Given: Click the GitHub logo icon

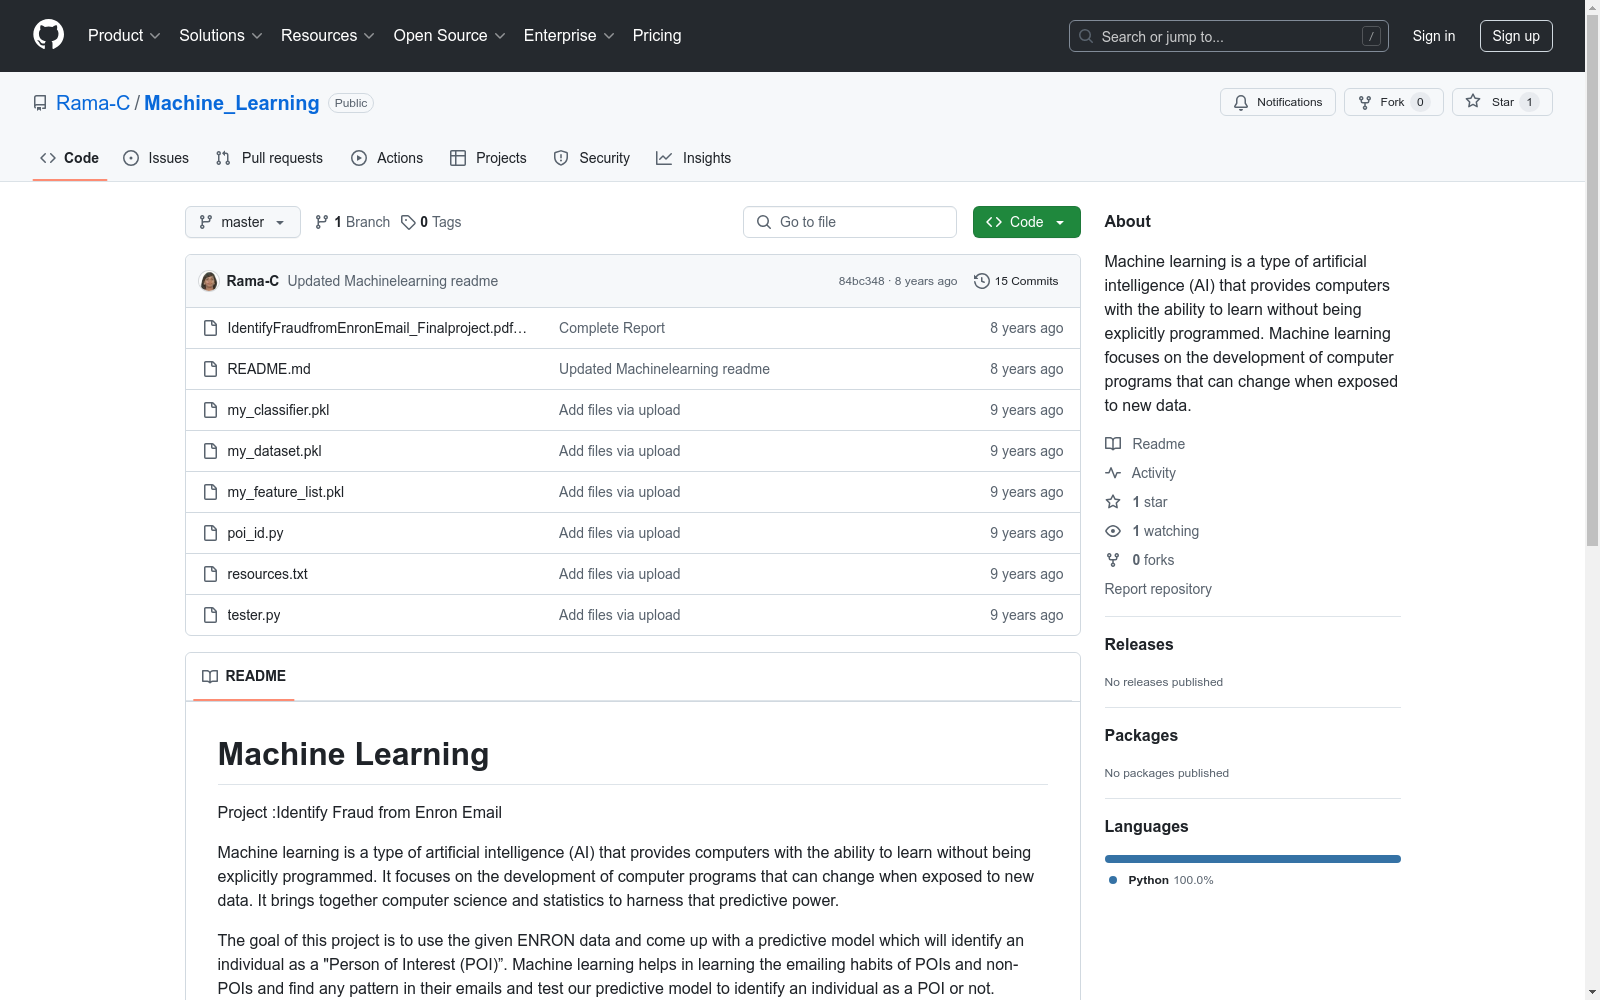Looking at the screenshot, I should point(48,35).
